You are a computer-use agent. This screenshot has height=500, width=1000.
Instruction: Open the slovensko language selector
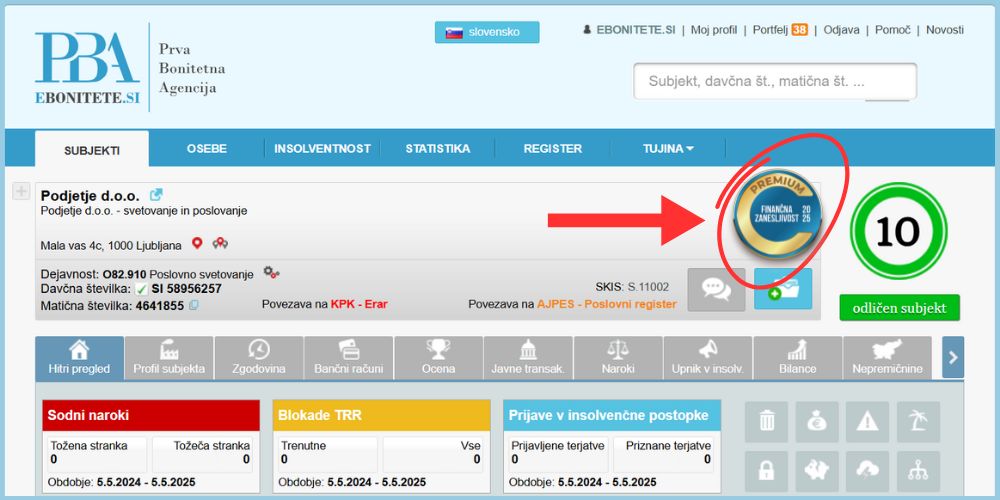[487, 32]
